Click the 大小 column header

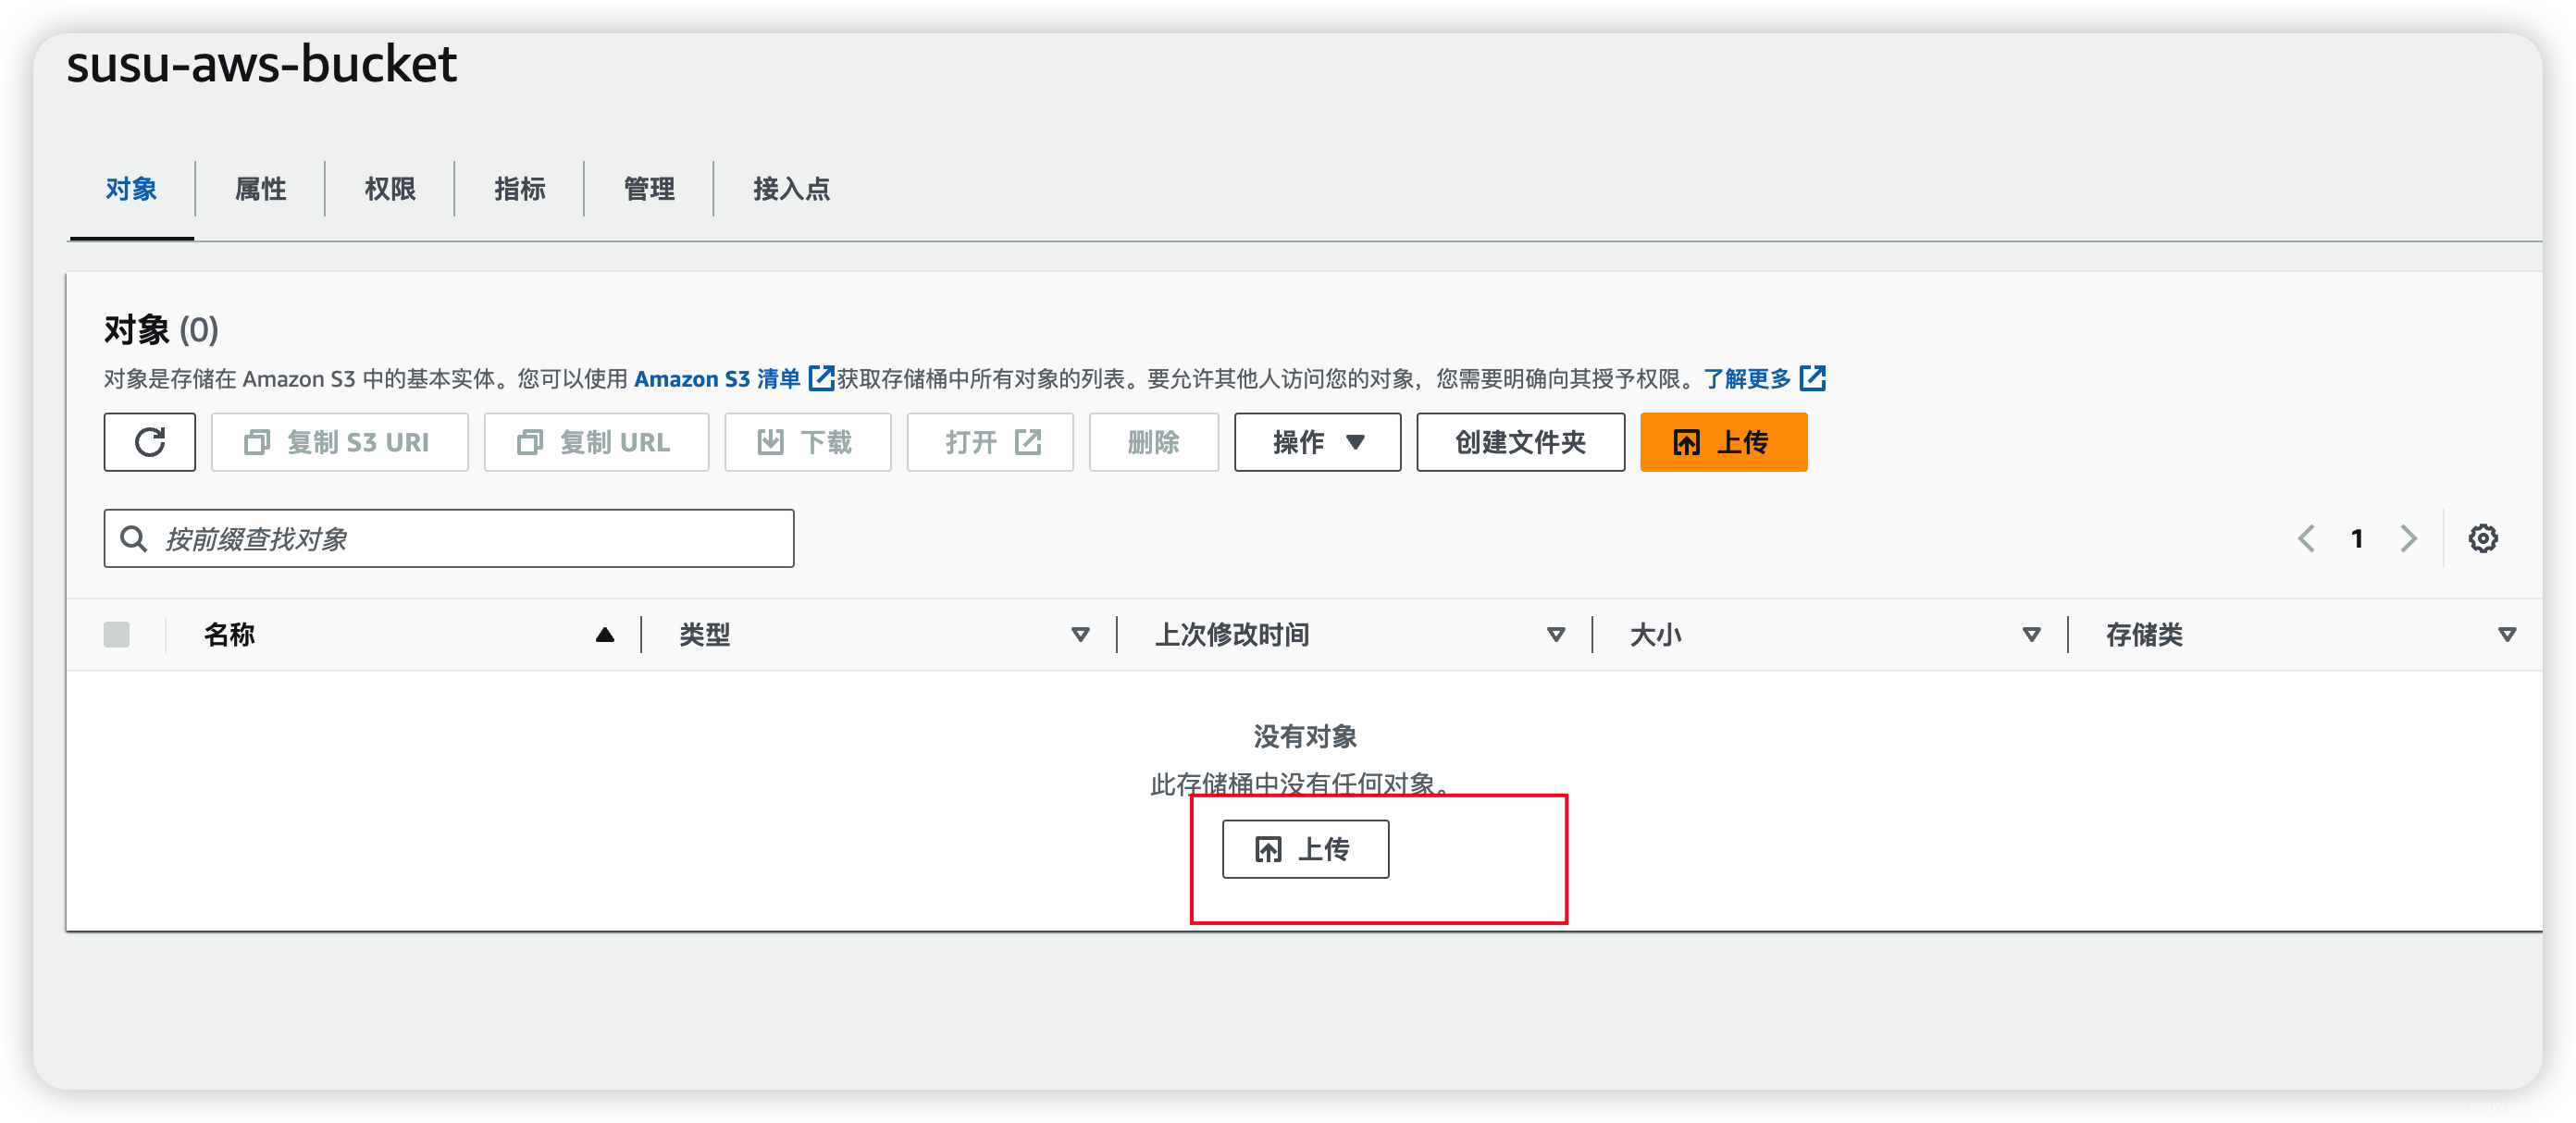pyautogui.click(x=1656, y=635)
